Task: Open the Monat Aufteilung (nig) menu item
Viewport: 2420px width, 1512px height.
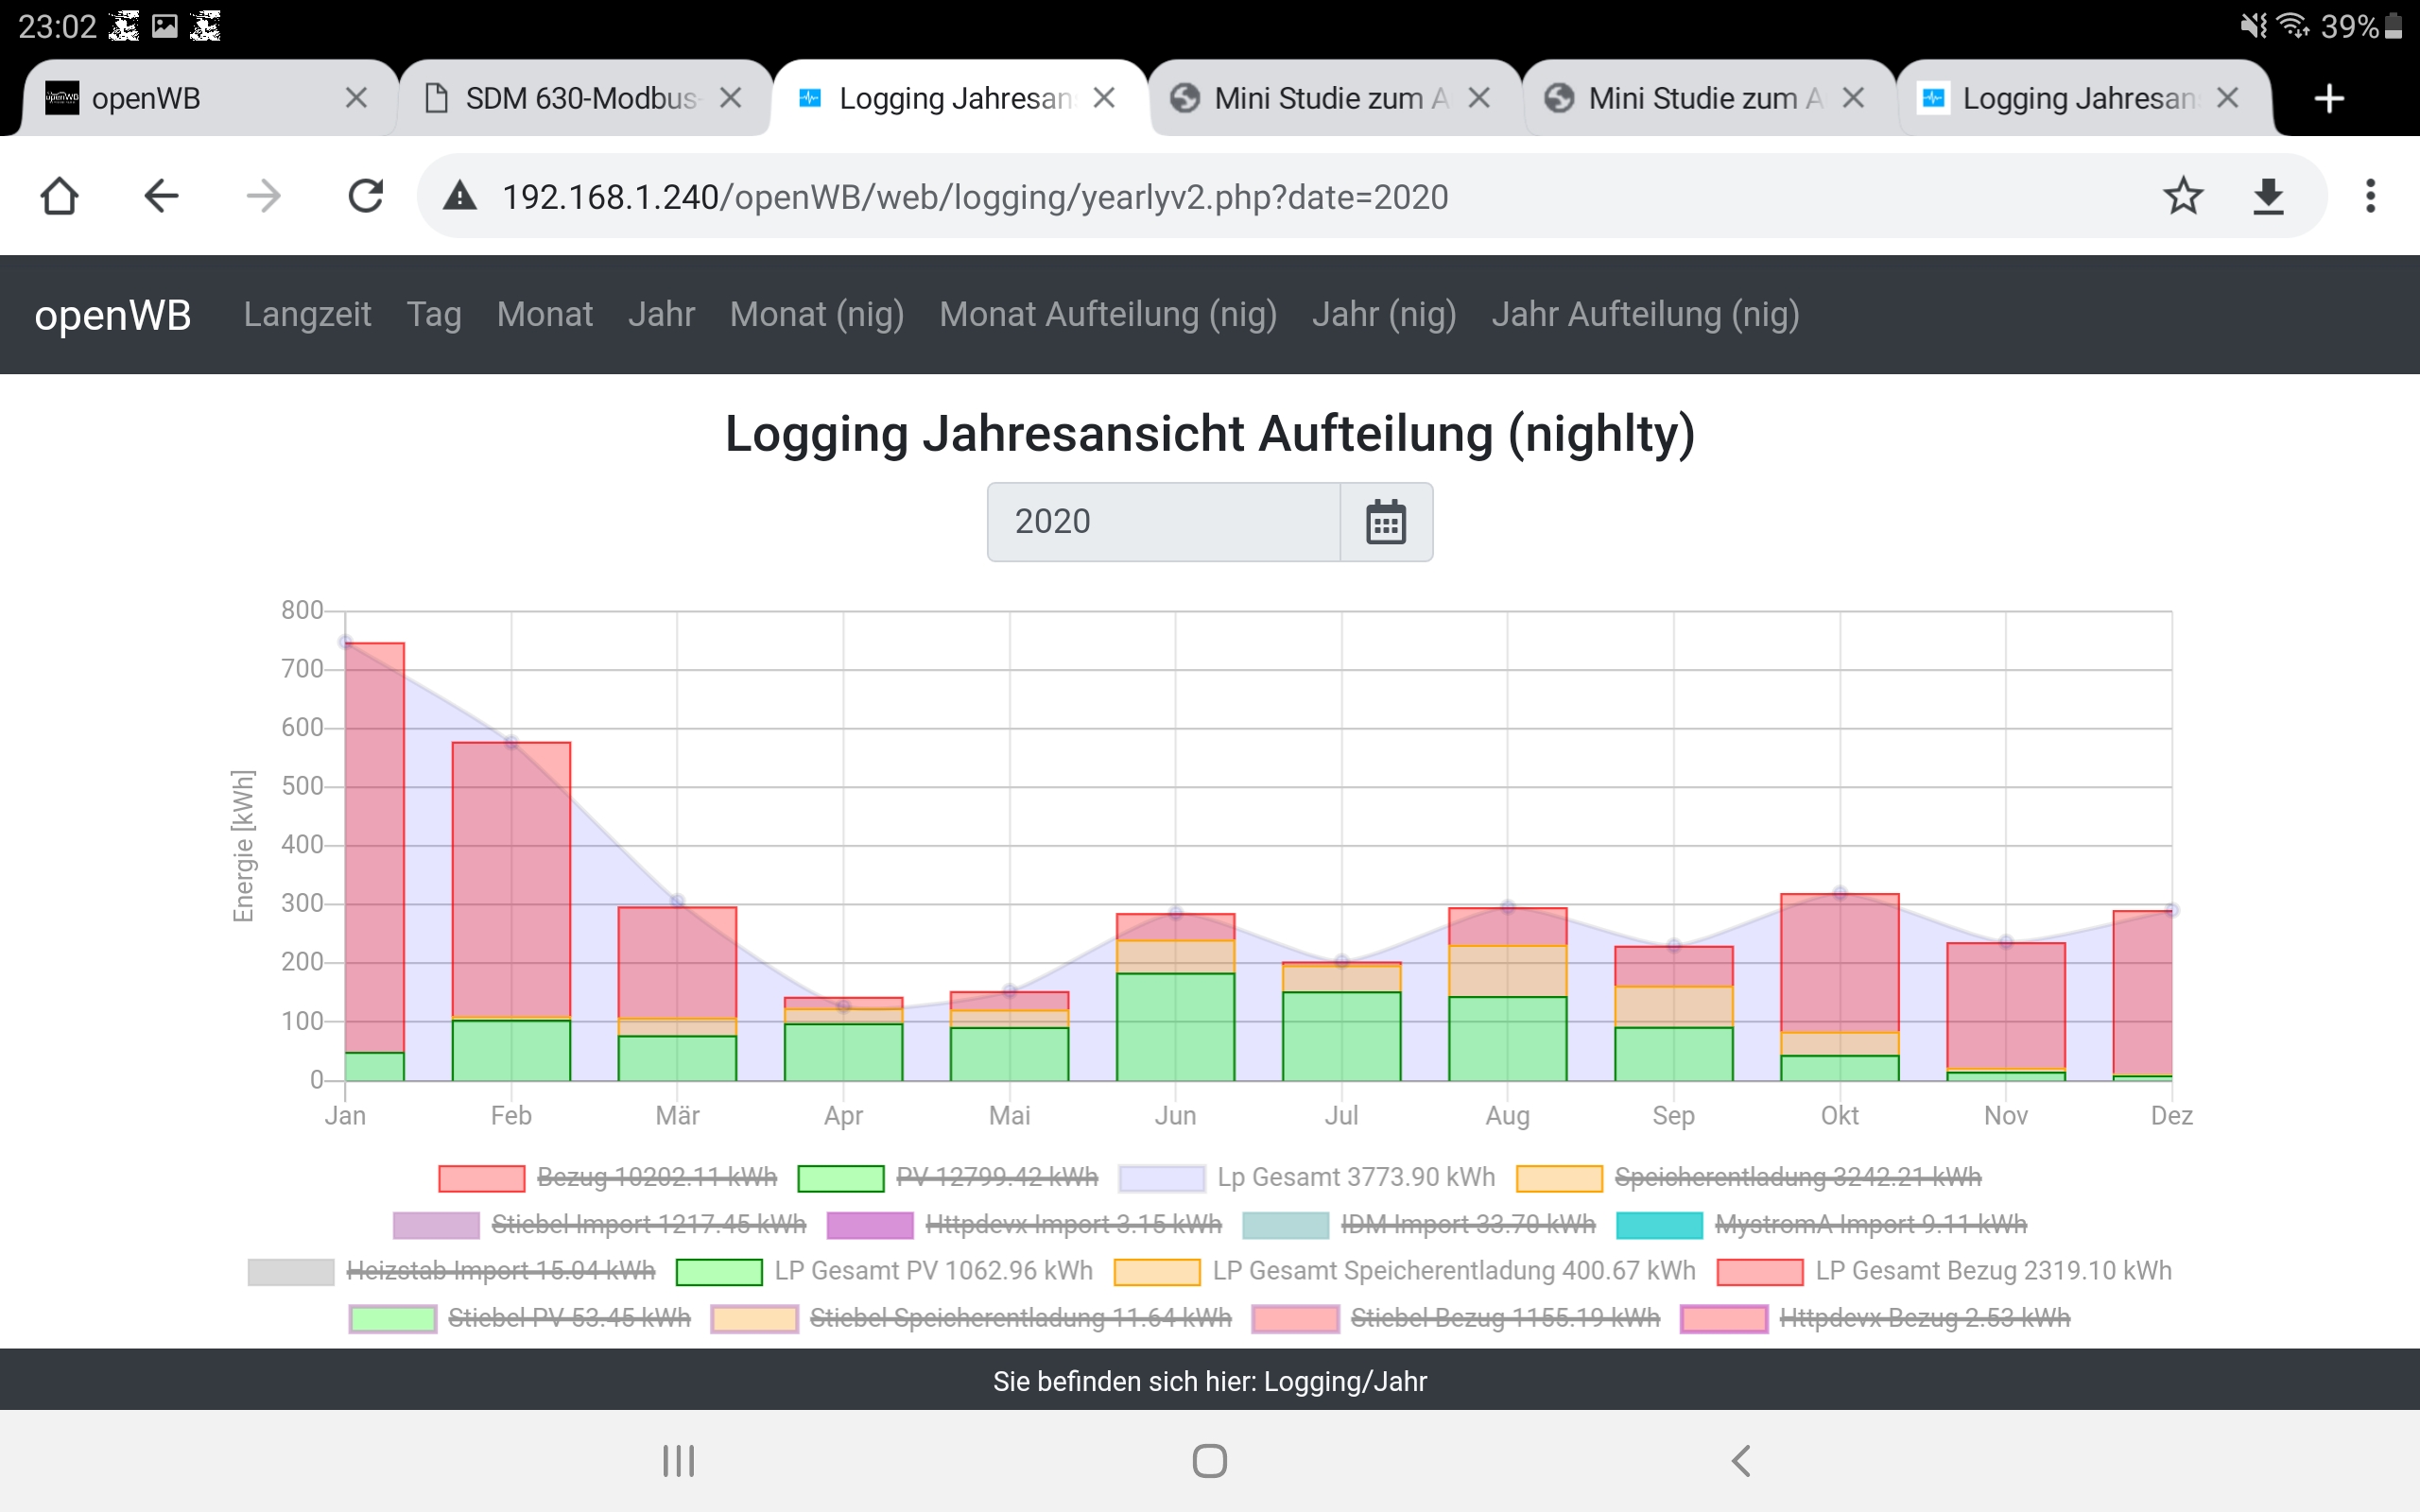Action: 1107,314
